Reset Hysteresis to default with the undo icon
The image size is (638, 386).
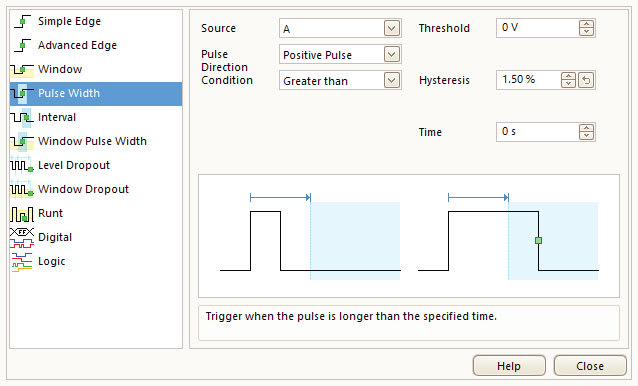(586, 80)
